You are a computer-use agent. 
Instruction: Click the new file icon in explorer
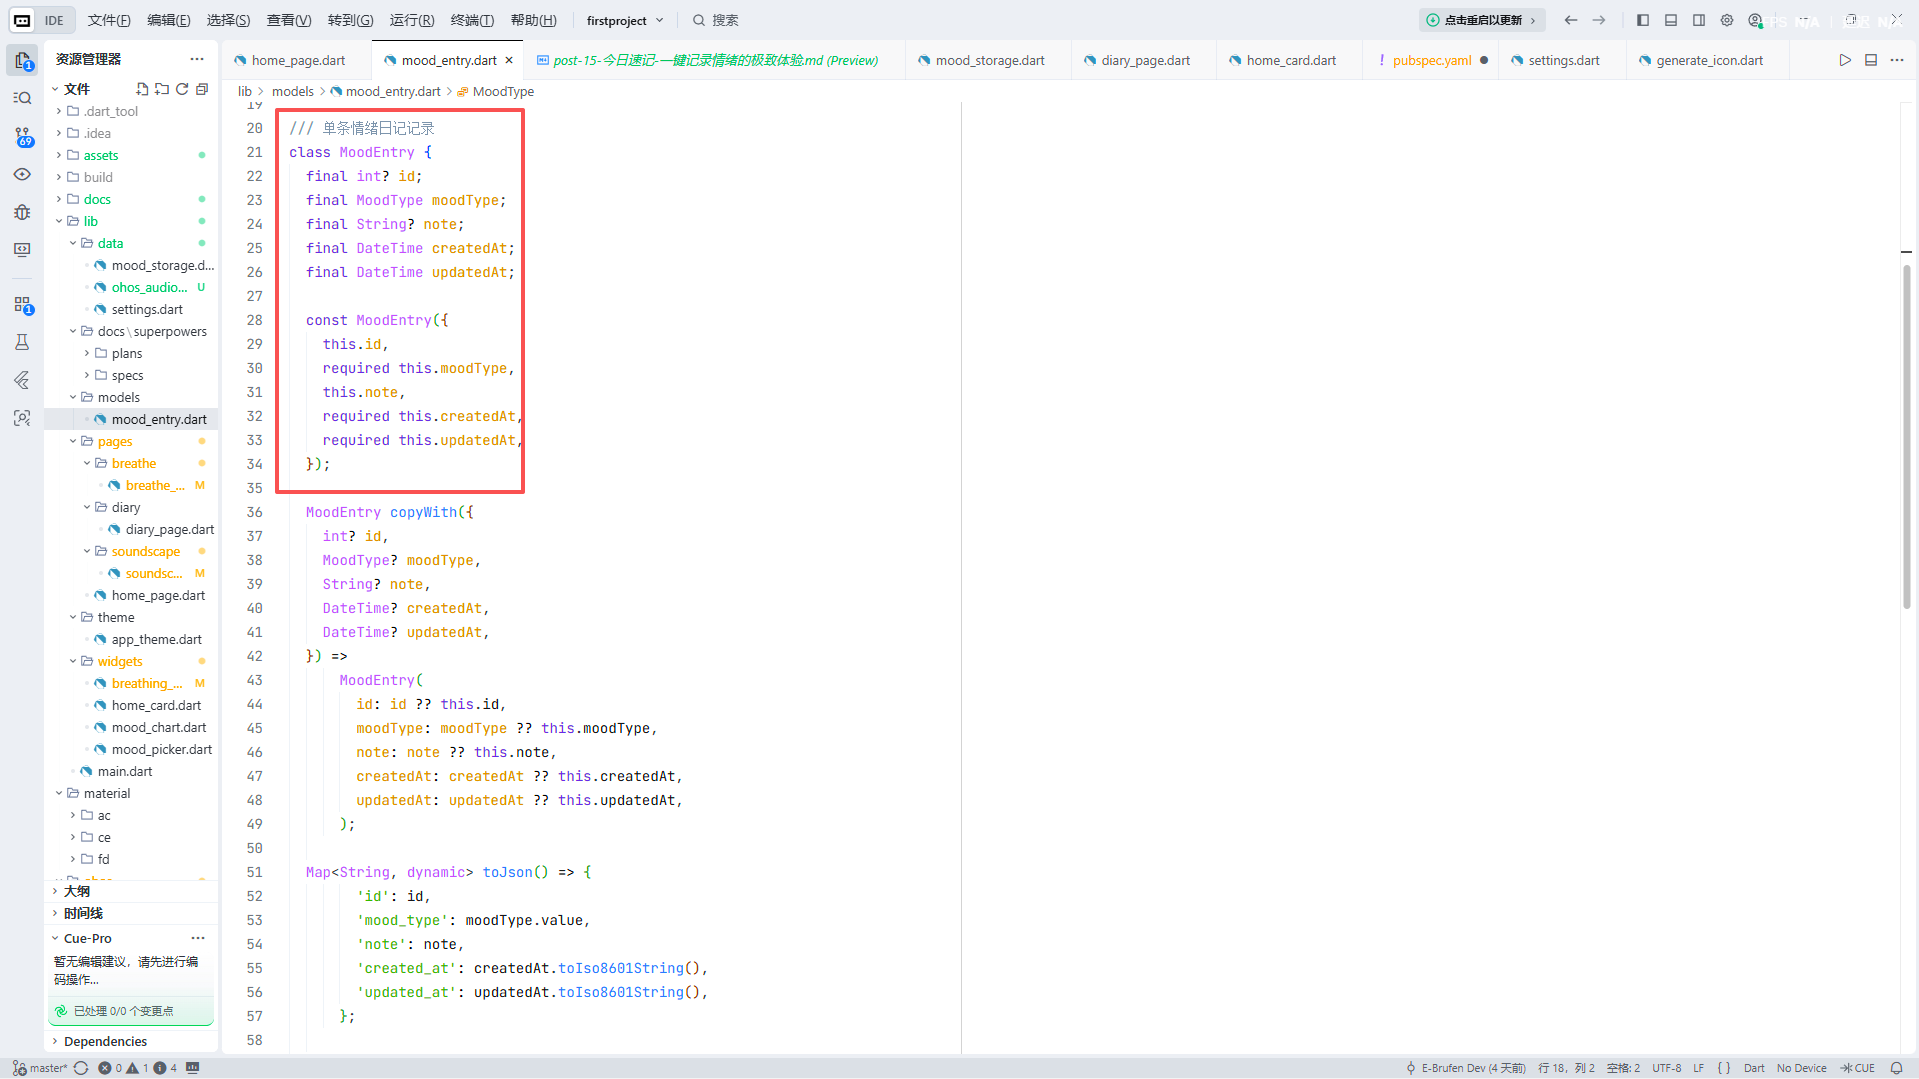pos(142,89)
